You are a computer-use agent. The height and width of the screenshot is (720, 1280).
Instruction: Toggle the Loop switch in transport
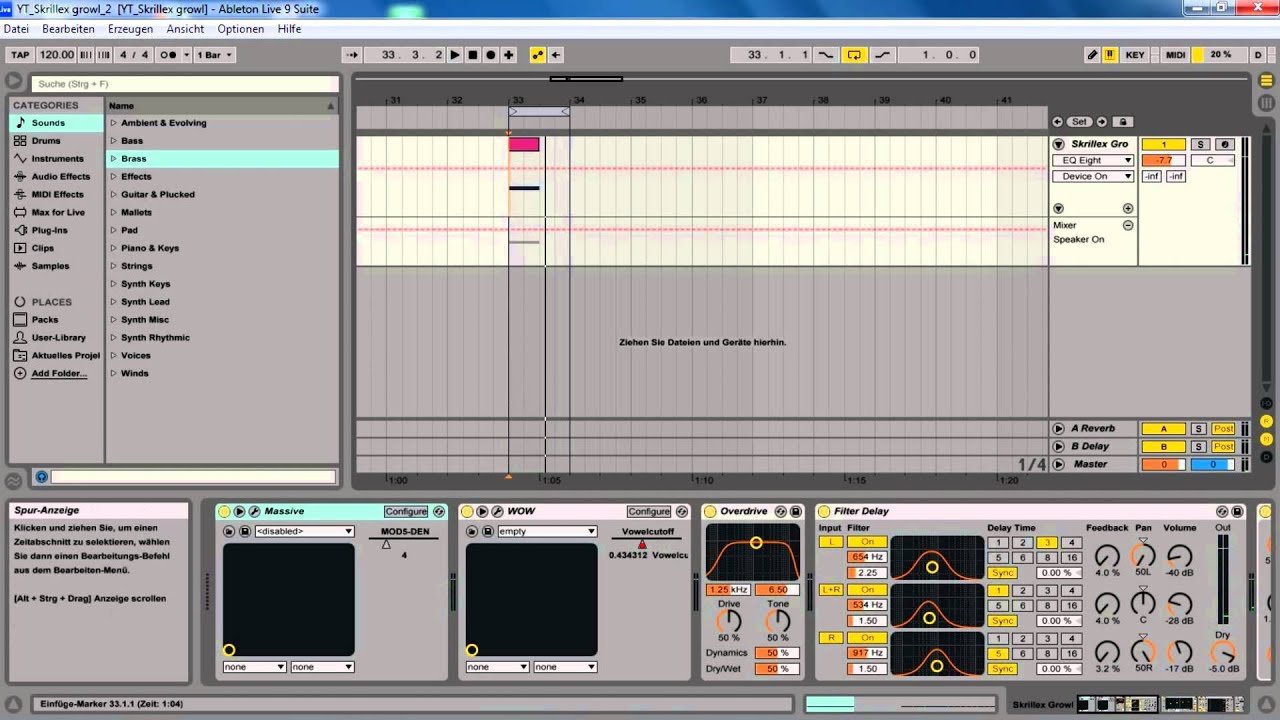854,55
